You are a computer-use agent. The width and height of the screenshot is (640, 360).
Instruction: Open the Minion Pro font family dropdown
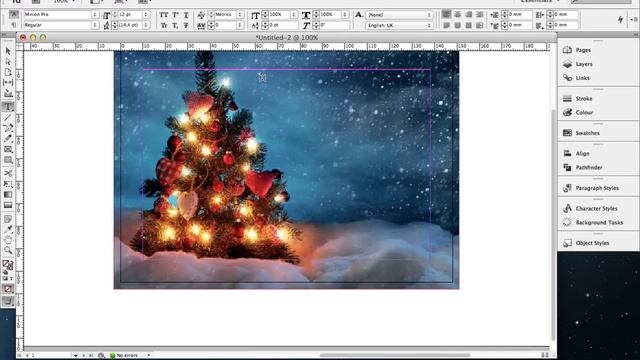click(x=95, y=14)
